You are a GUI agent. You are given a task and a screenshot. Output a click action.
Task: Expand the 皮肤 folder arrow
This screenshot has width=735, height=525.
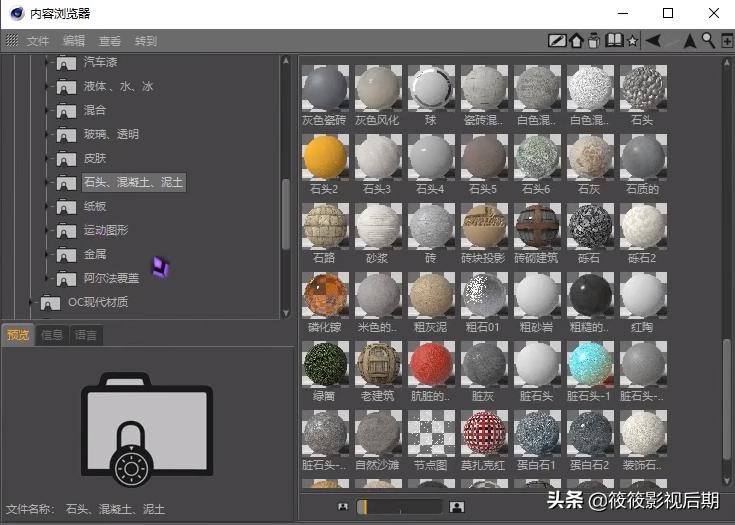[46, 158]
